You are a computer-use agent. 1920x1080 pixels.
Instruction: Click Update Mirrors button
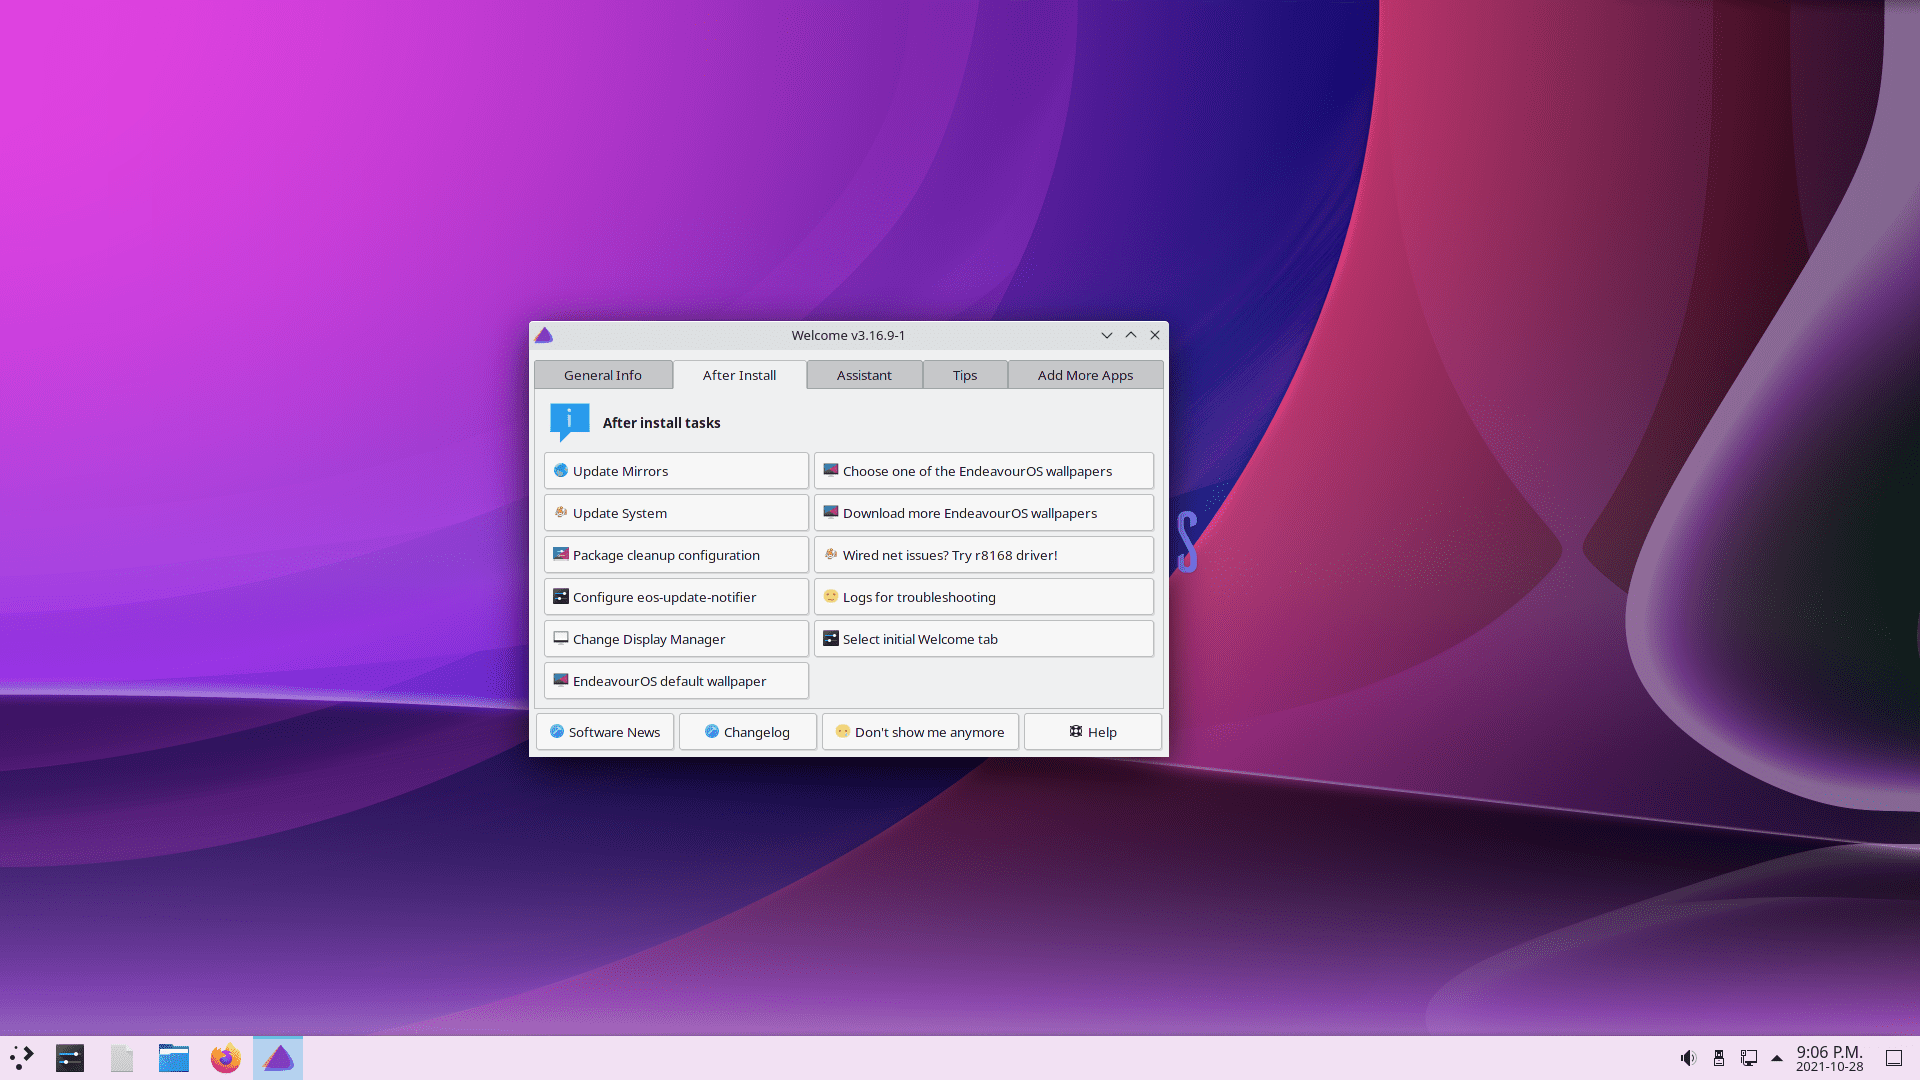(x=676, y=471)
